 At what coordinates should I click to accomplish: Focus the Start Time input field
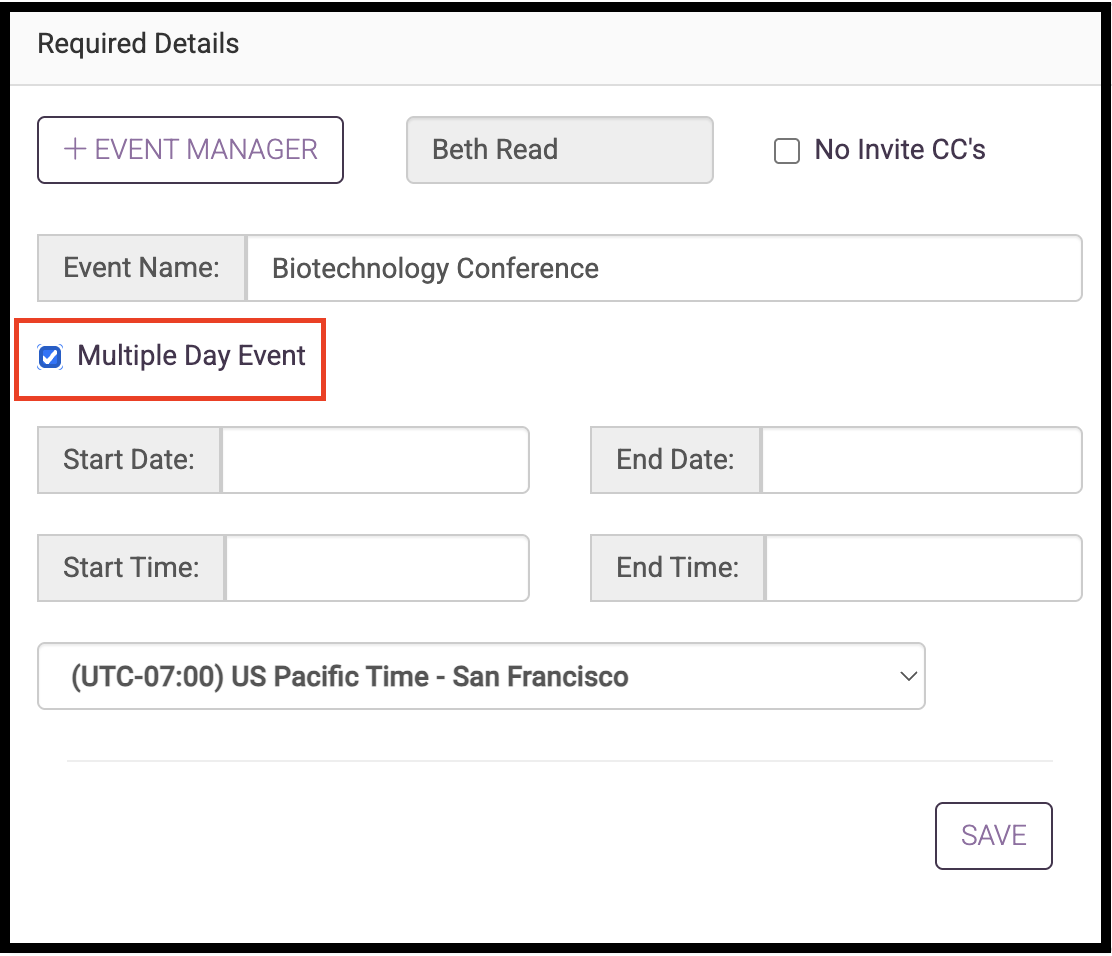[377, 568]
